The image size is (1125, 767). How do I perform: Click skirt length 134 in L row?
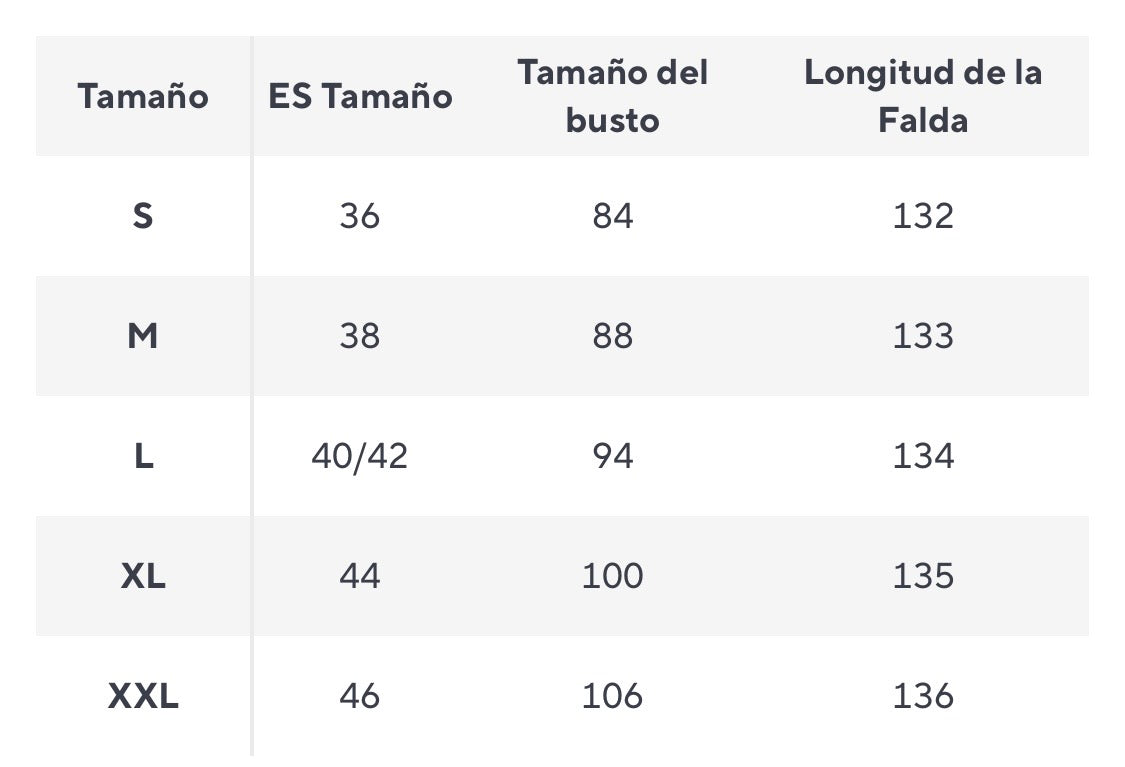pyautogui.click(x=923, y=456)
